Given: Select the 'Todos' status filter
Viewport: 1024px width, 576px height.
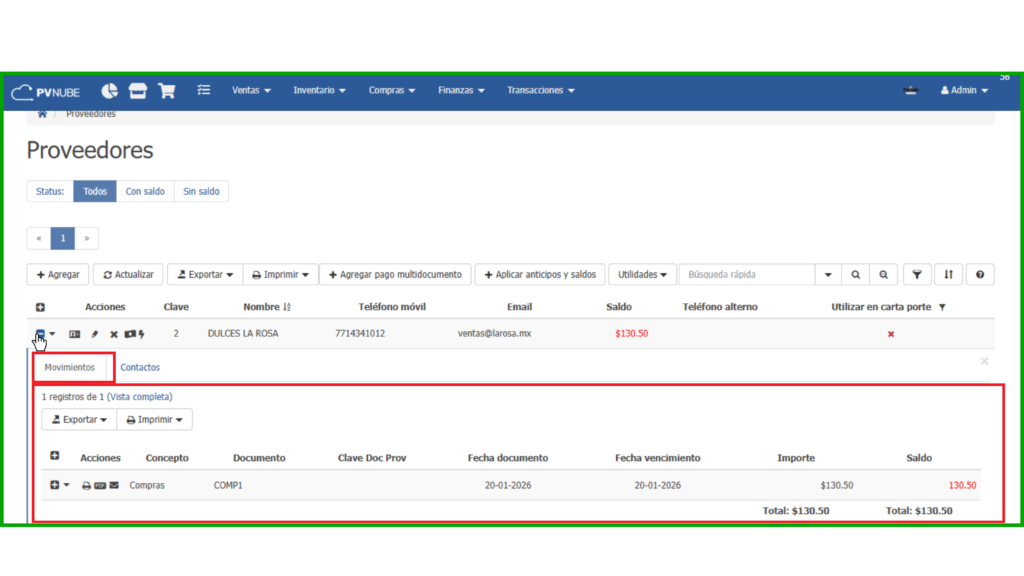Looking at the screenshot, I should (x=95, y=191).
